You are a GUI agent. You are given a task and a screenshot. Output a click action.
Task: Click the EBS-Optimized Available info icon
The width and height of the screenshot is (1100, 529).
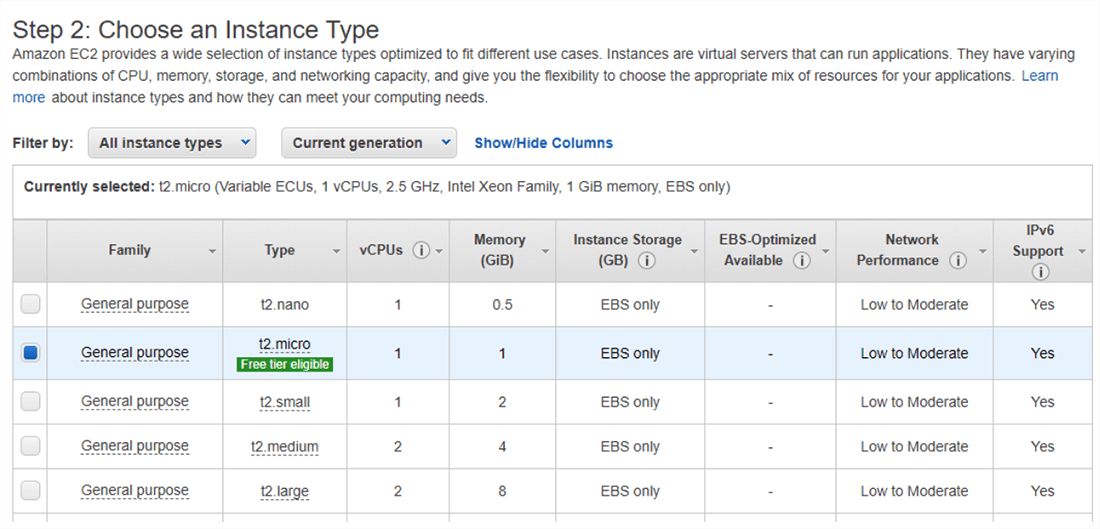pyautogui.click(x=802, y=261)
